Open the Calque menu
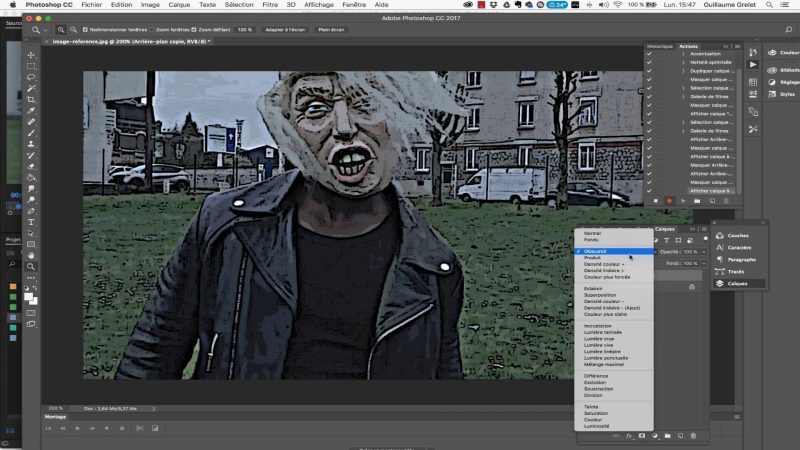Image resolution: width=800 pixels, height=450 pixels. click(x=179, y=5)
